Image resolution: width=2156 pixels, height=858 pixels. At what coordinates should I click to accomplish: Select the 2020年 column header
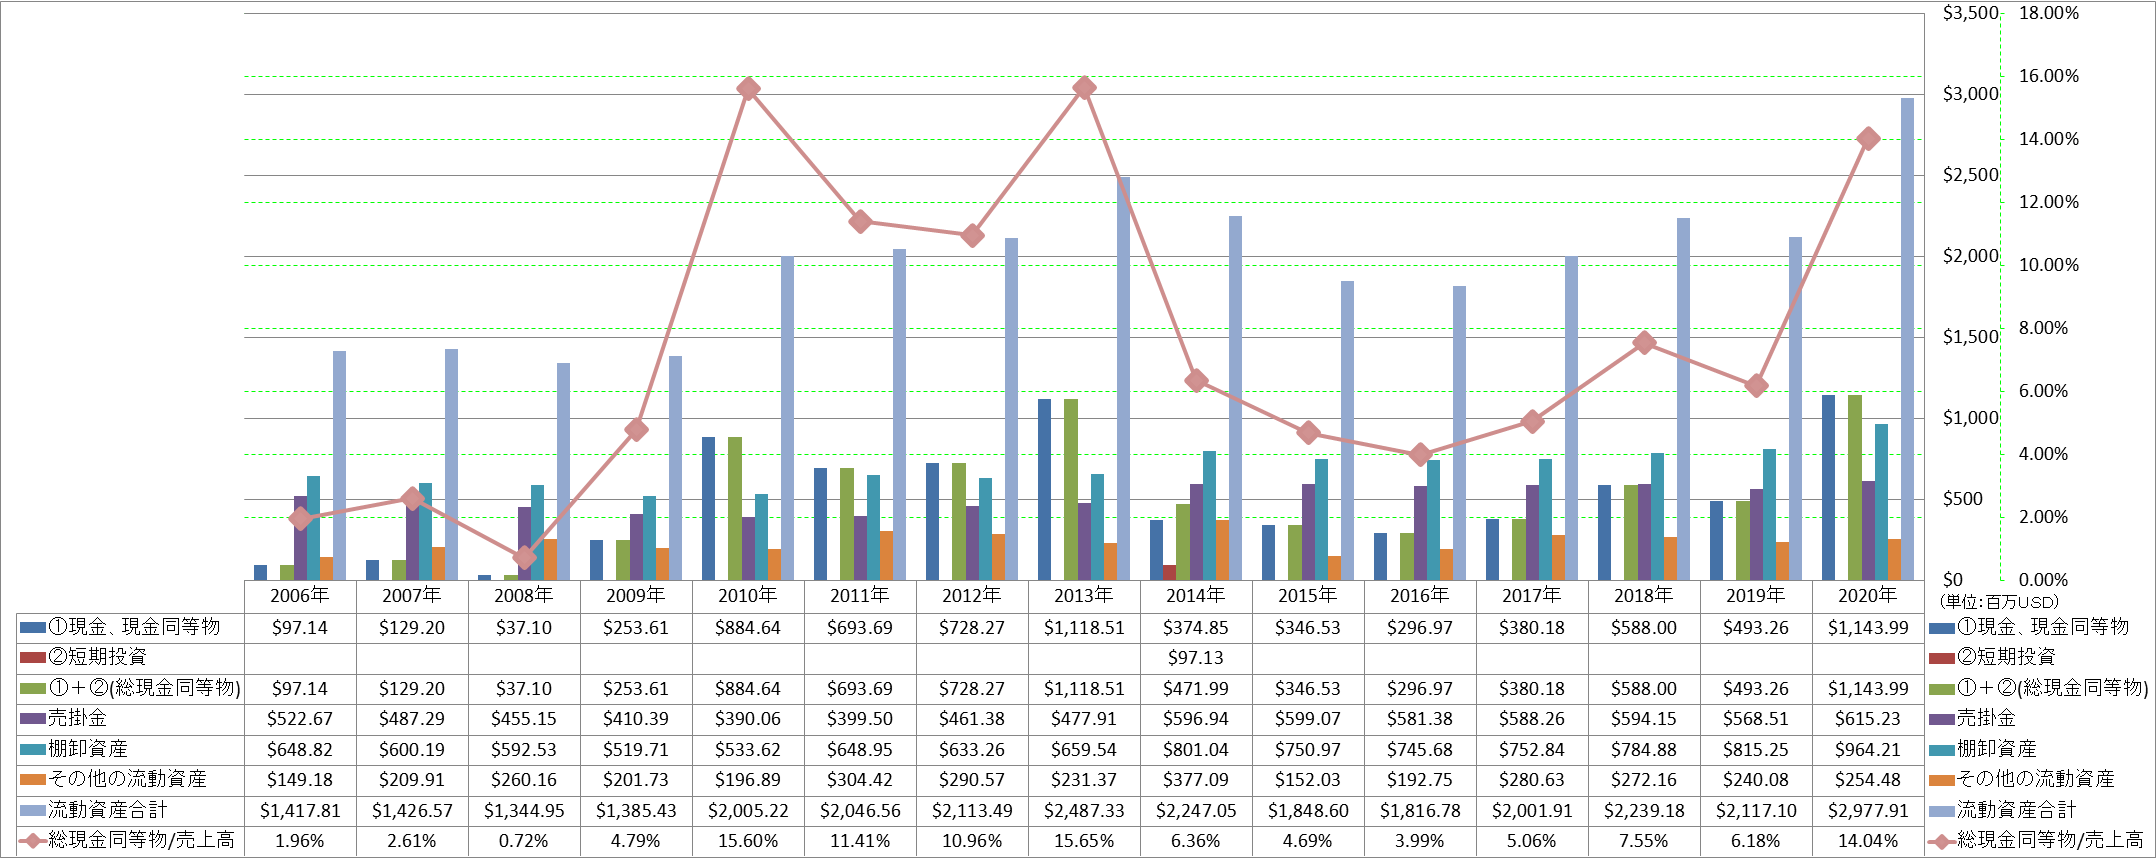[1868, 596]
